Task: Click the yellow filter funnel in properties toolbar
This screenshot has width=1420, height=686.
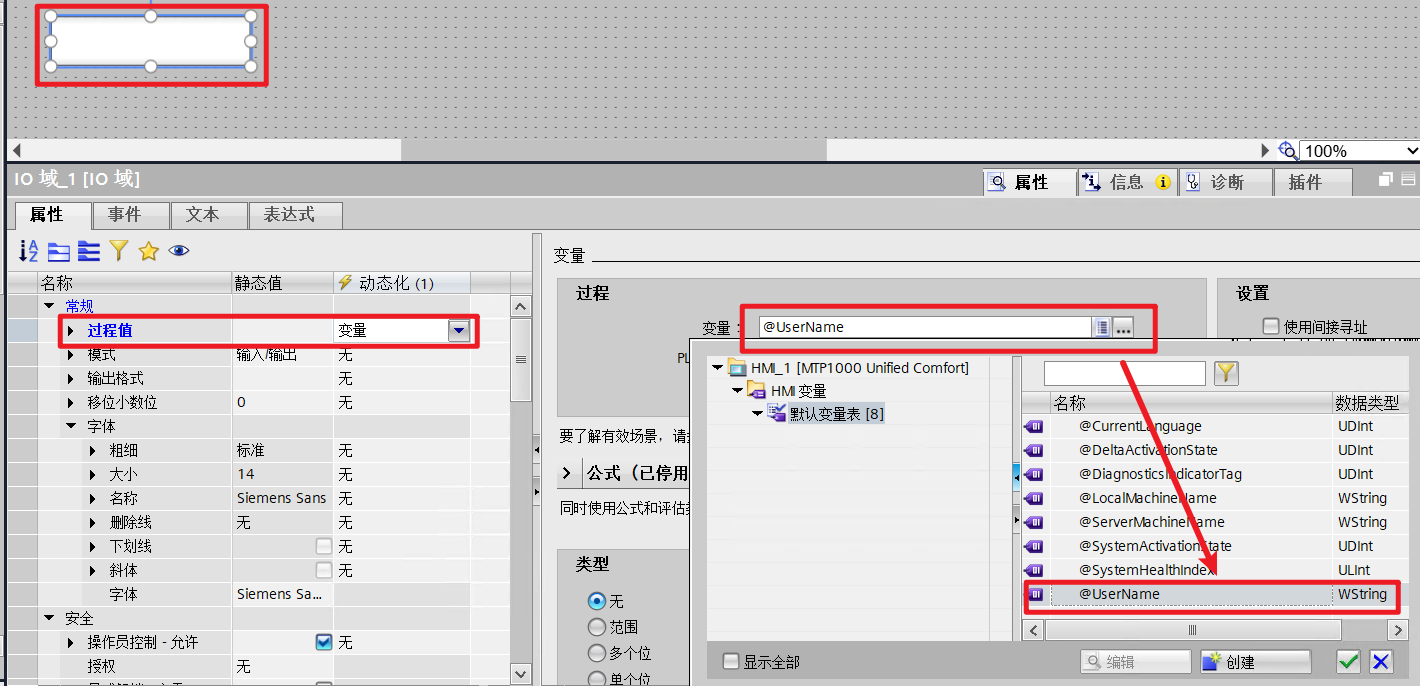Action: (119, 251)
